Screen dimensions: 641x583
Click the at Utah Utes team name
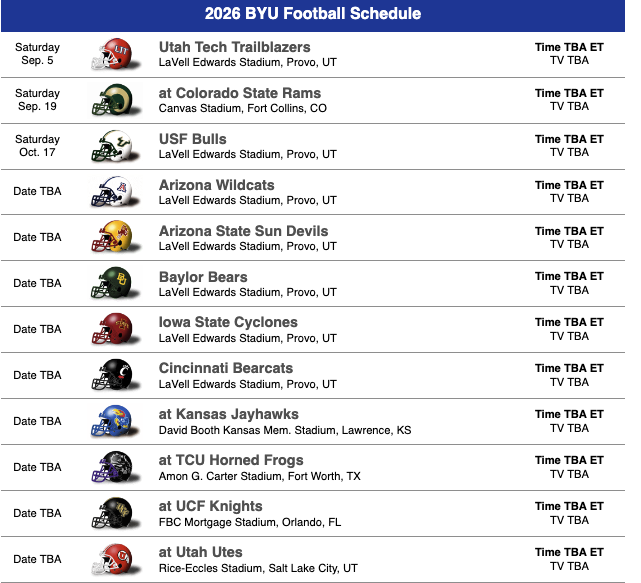pyautogui.click(x=200, y=552)
